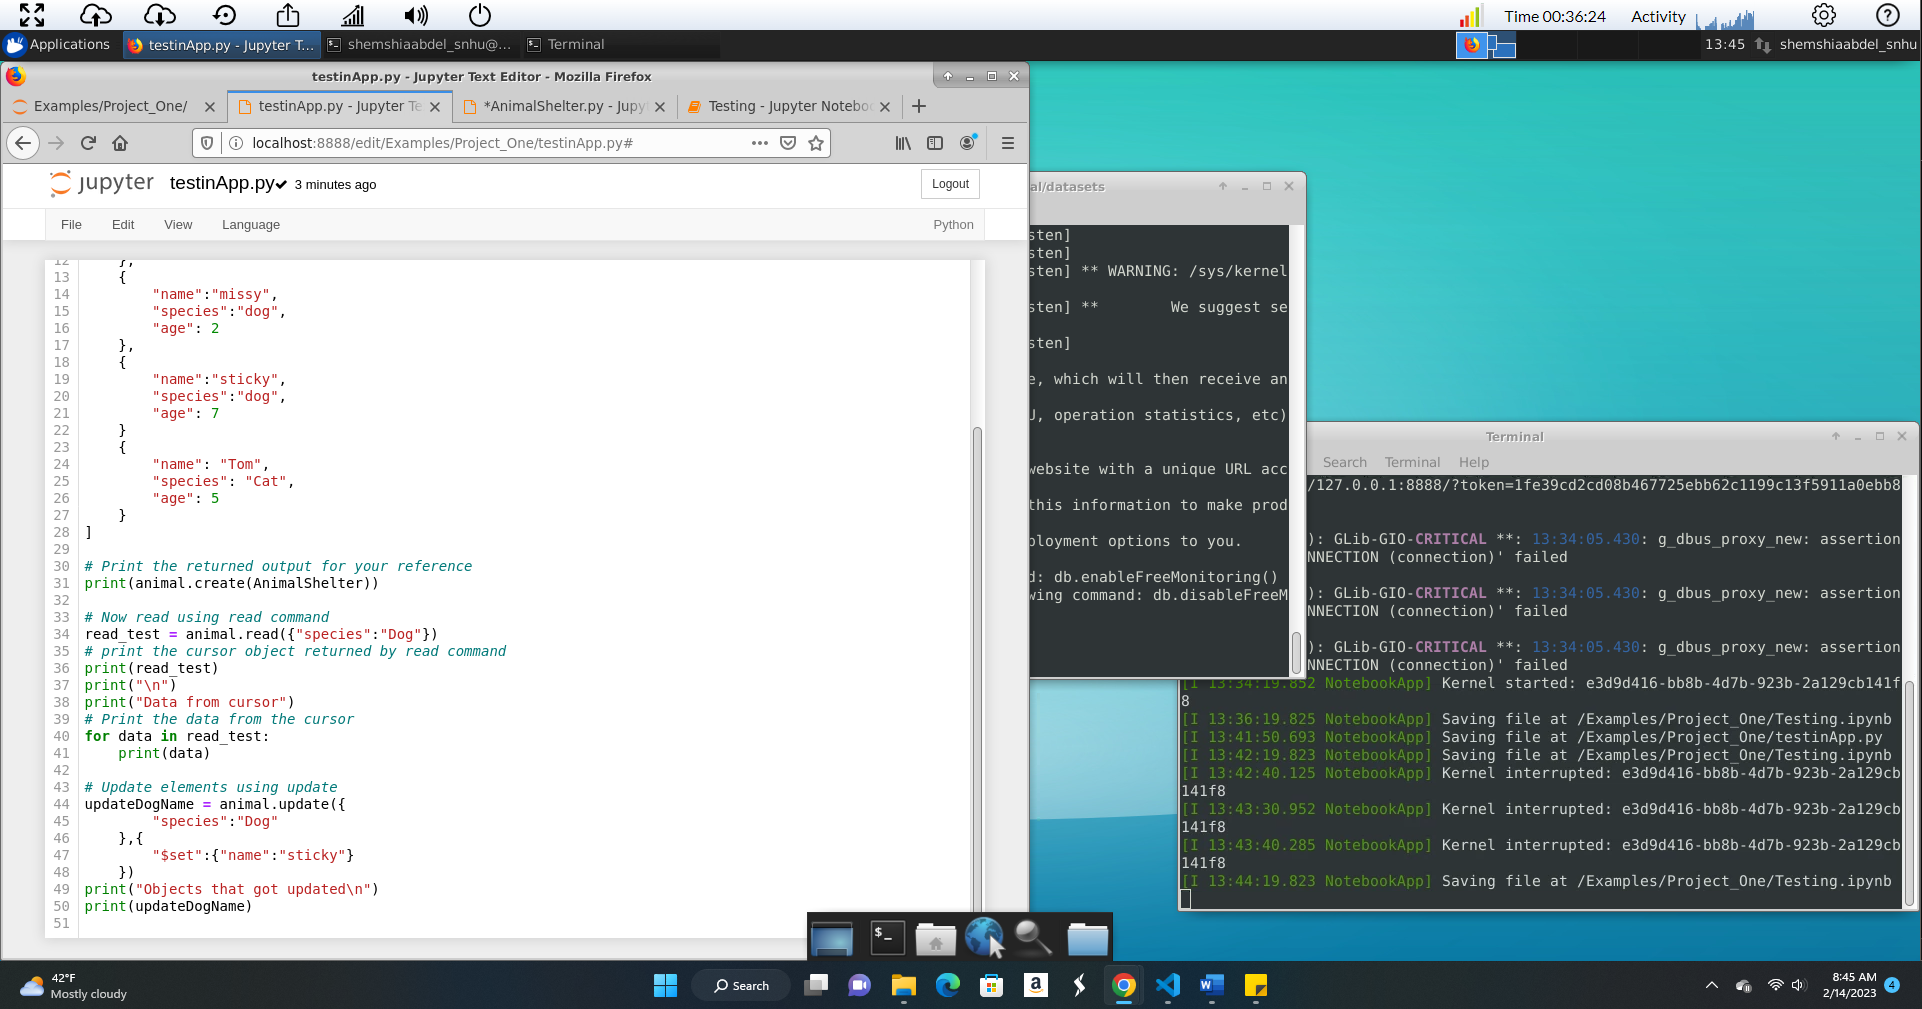Go back in Firefox
This screenshot has width=1922, height=1009.
click(23, 143)
